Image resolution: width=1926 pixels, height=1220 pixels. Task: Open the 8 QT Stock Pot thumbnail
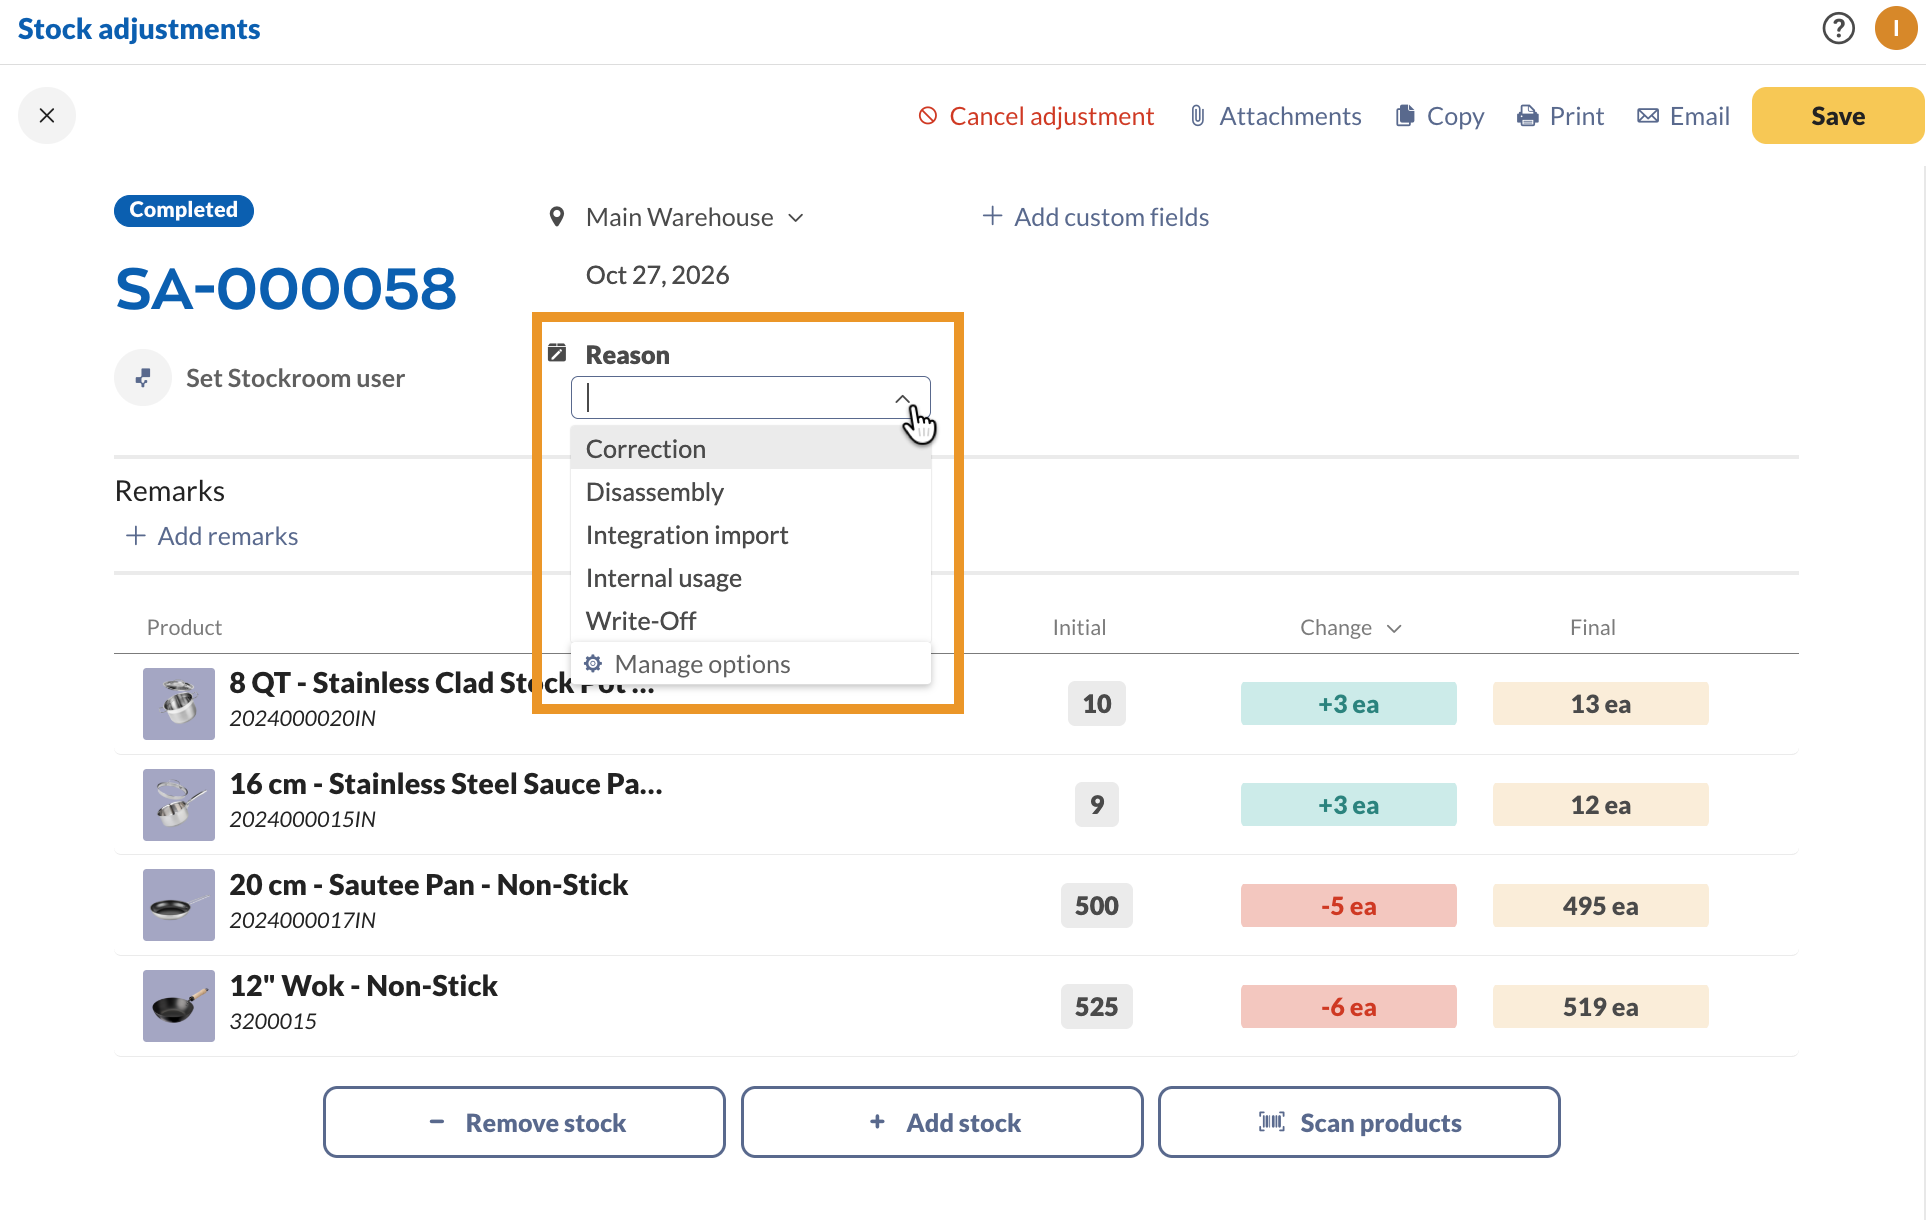179,704
